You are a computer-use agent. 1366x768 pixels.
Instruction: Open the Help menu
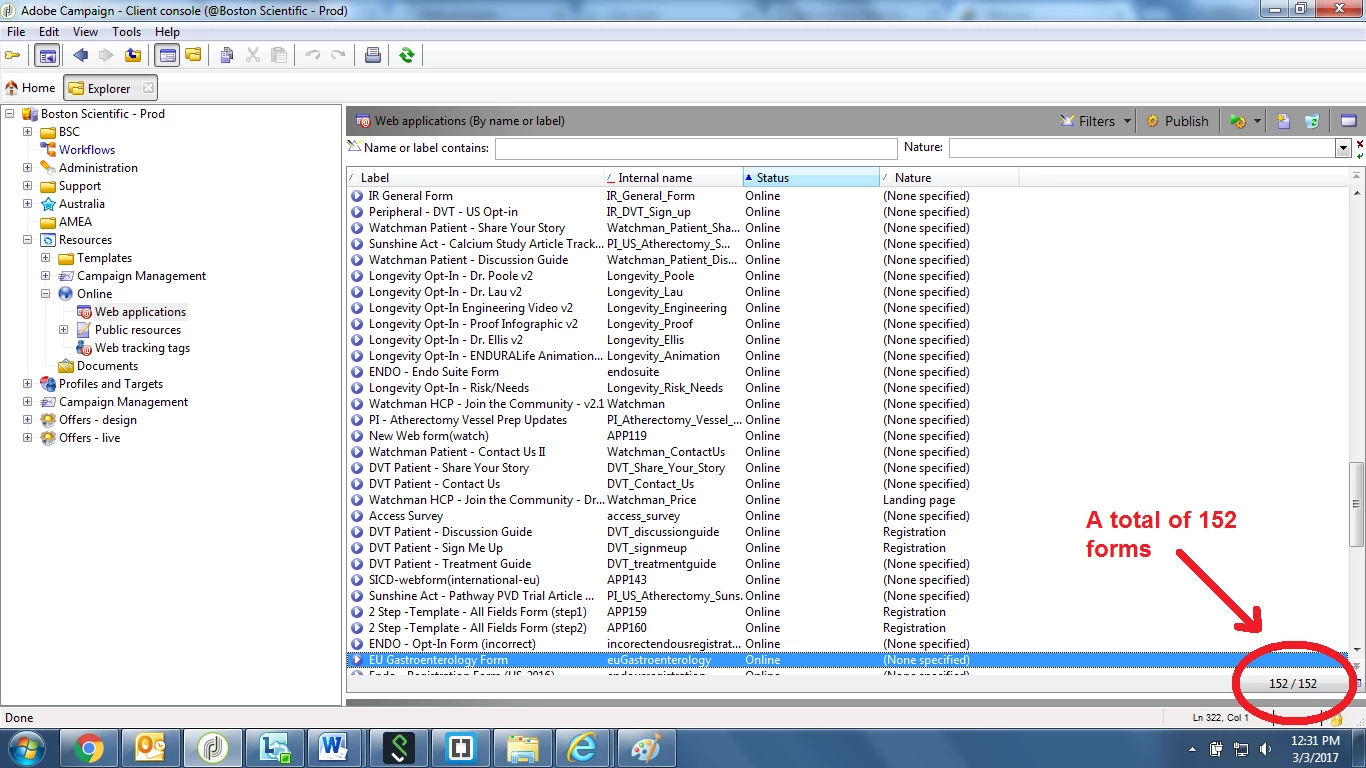(167, 32)
